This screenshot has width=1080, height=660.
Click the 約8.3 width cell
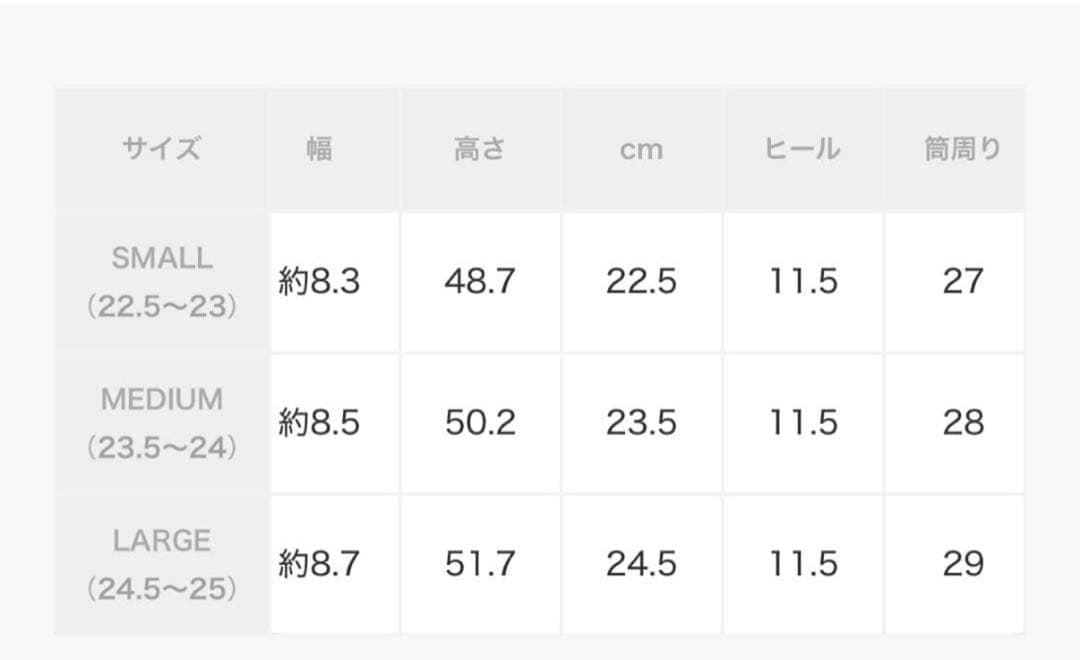pyautogui.click(x=319, y=282)
